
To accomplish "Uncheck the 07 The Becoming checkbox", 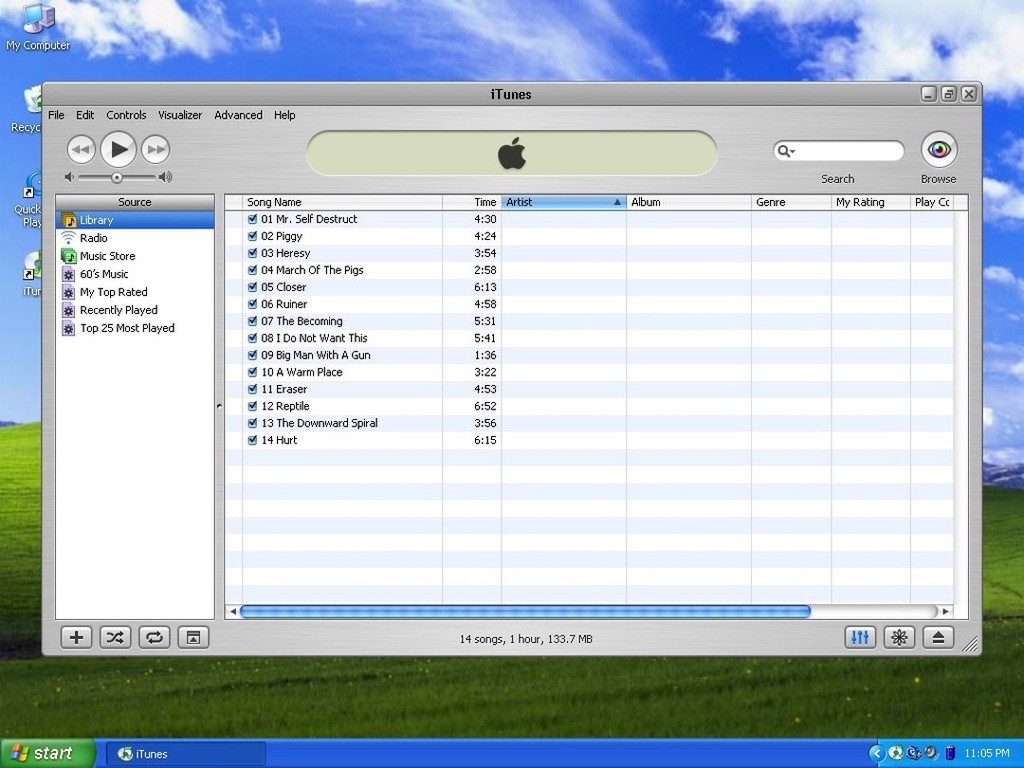I will 252,321.
